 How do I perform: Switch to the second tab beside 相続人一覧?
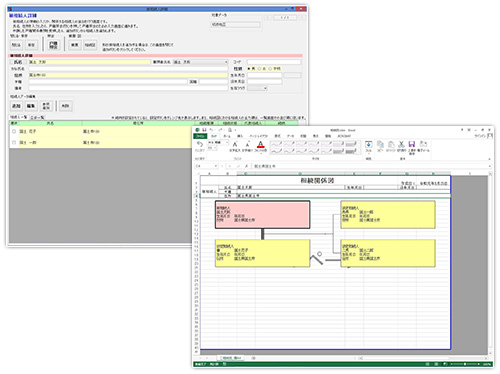pyautogui.click(x=37, y=117)
